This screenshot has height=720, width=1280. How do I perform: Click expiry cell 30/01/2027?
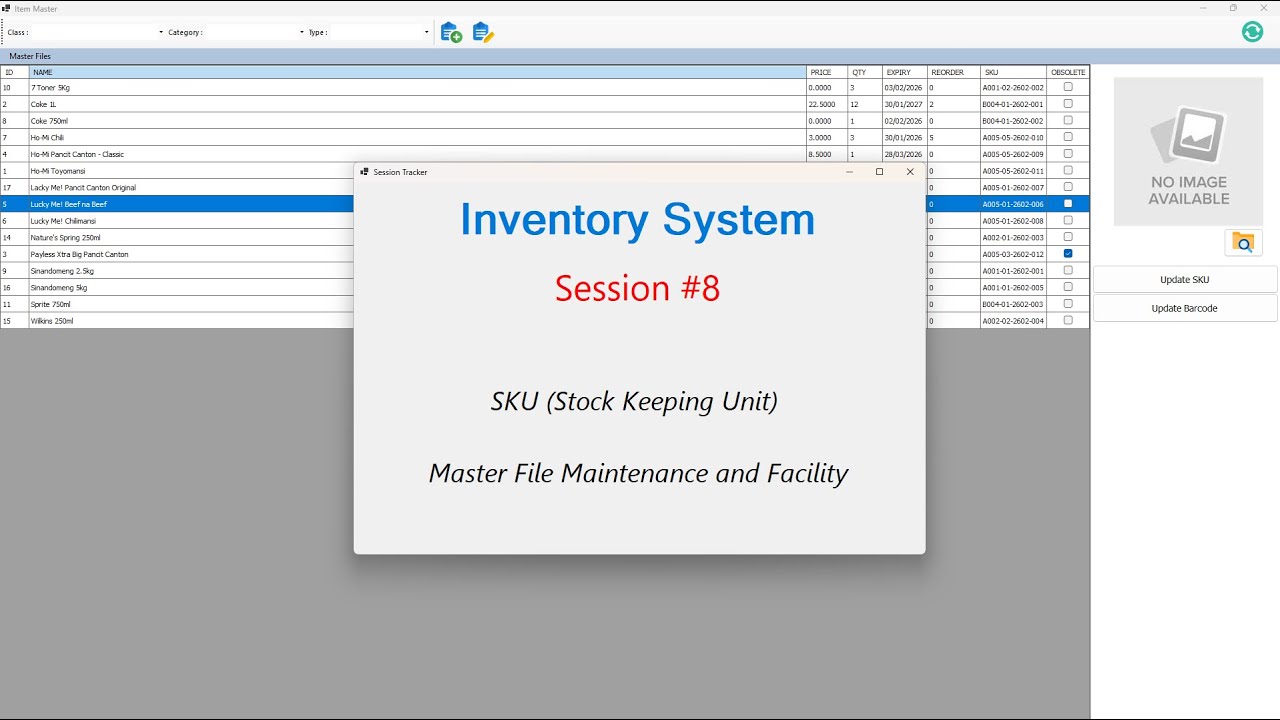pos(904,104)
